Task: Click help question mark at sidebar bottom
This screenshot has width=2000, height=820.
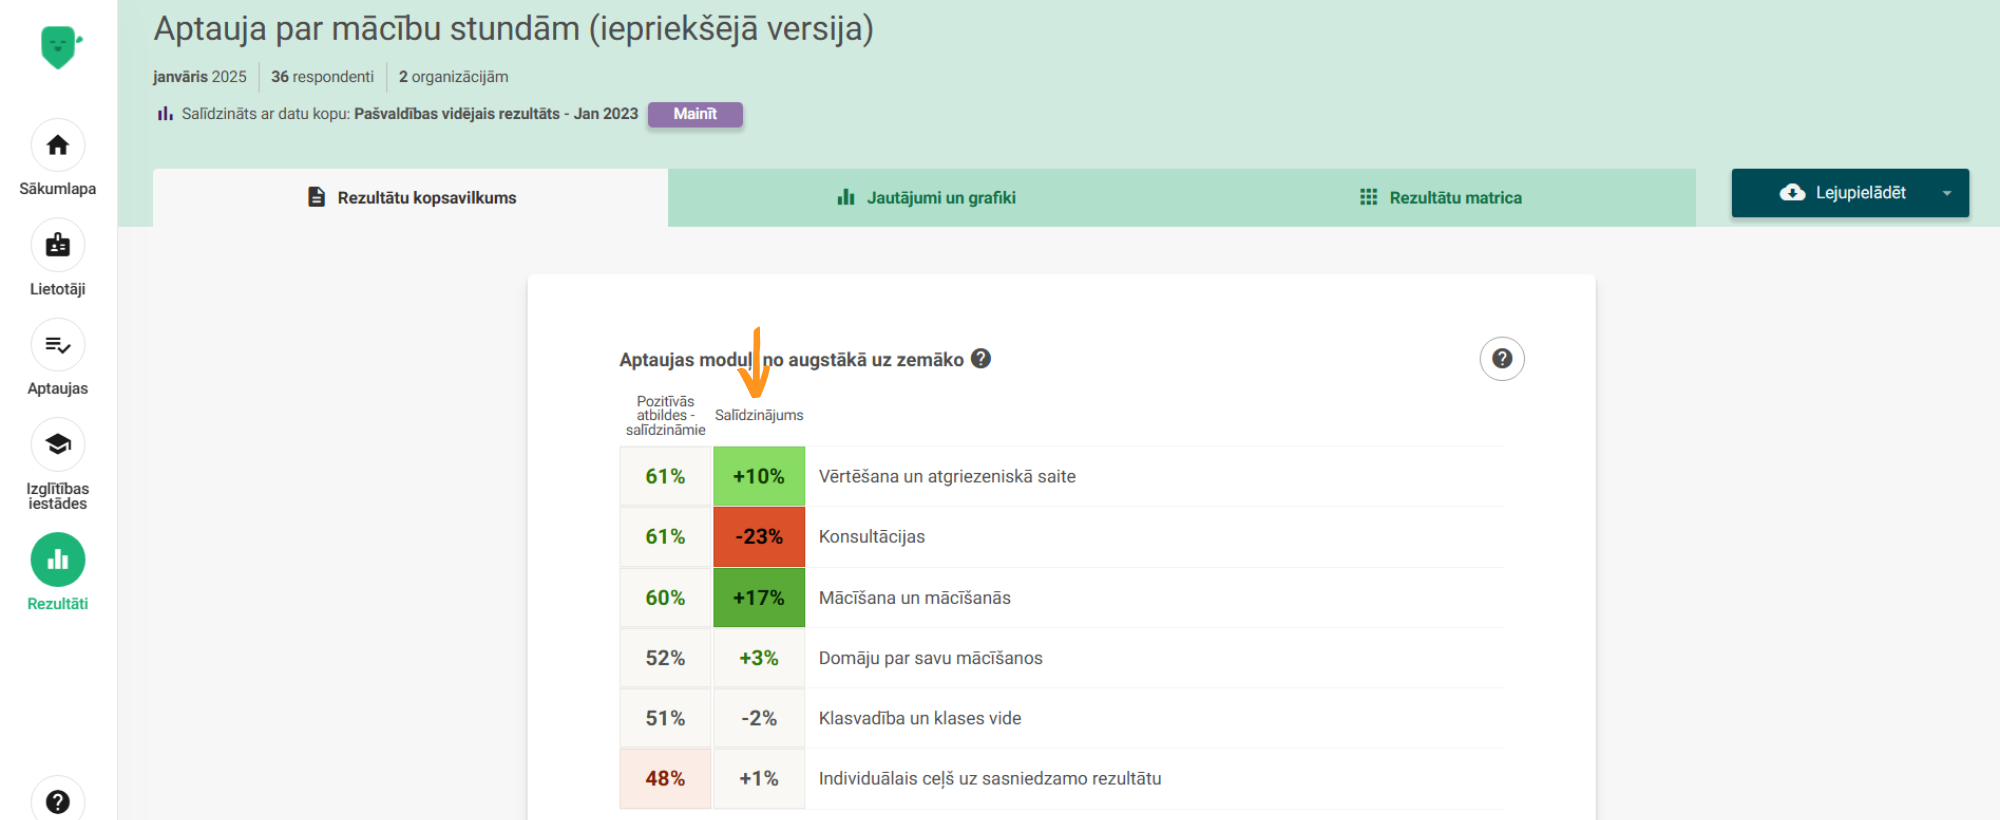Action: point(58,801)
